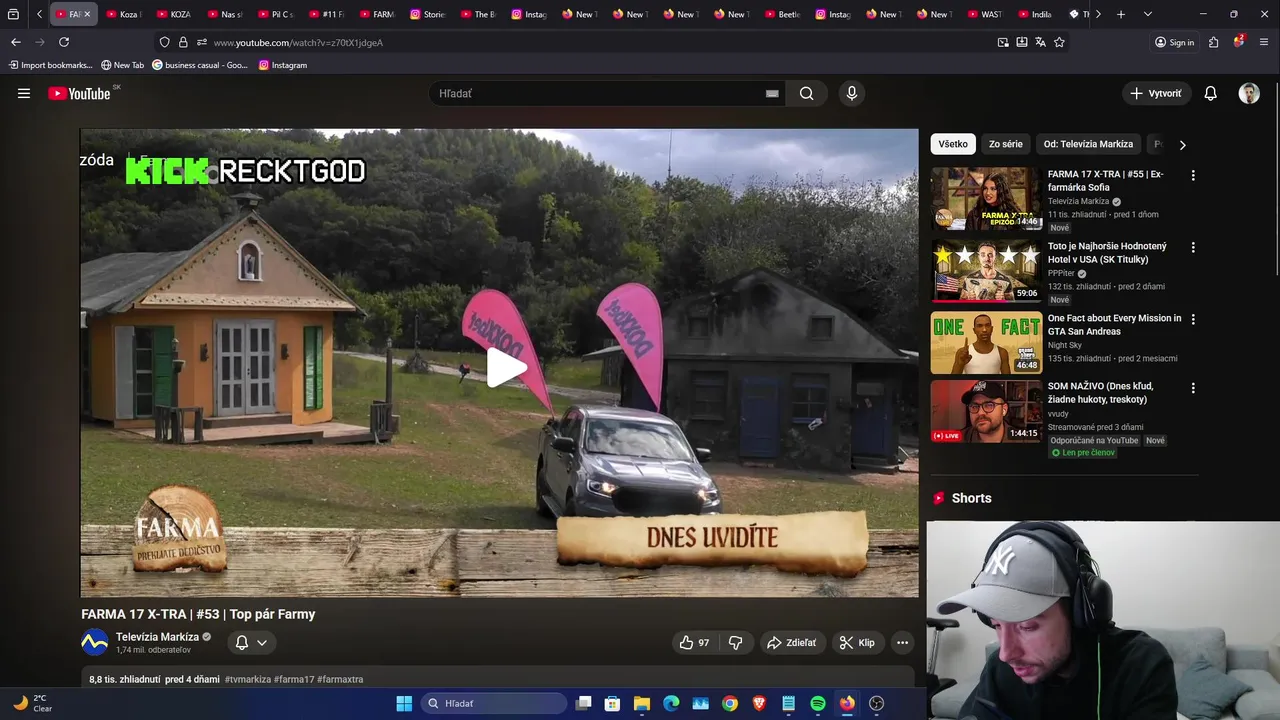Open Windows Start menu
Viewport: 1280px width, 720px height.
click(x=404, y=703)
